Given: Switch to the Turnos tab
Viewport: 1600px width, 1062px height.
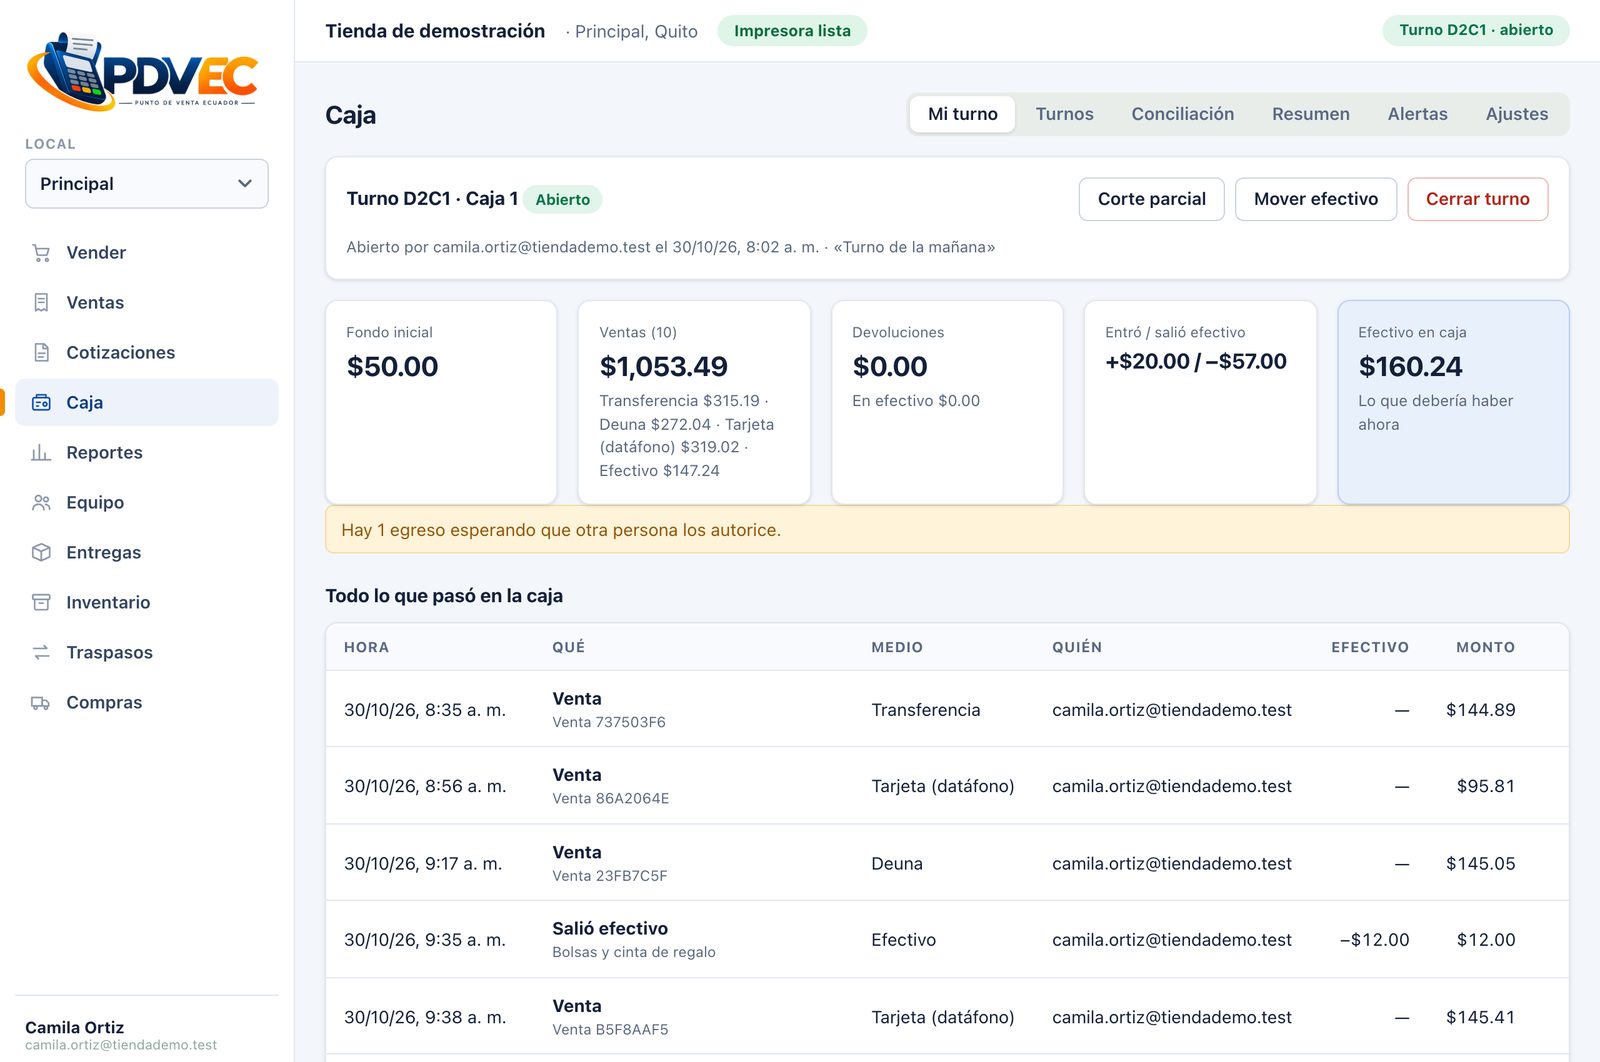Looking at the screenshot, I should pos(1064,114).
